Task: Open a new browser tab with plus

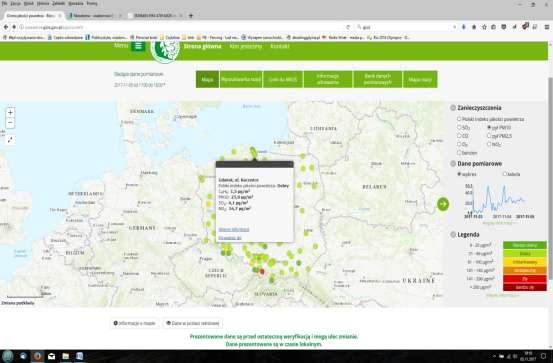Action: [x=191, y=16]
